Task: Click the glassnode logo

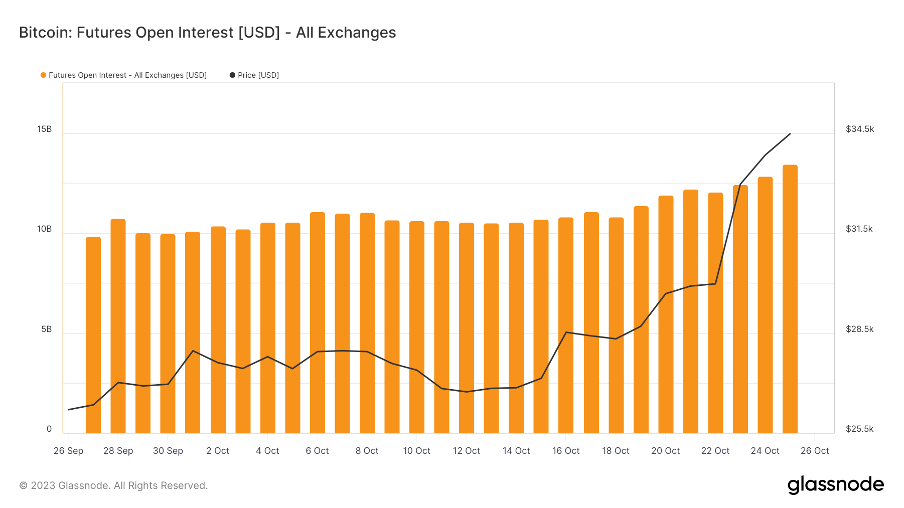Action: (835, 485)
